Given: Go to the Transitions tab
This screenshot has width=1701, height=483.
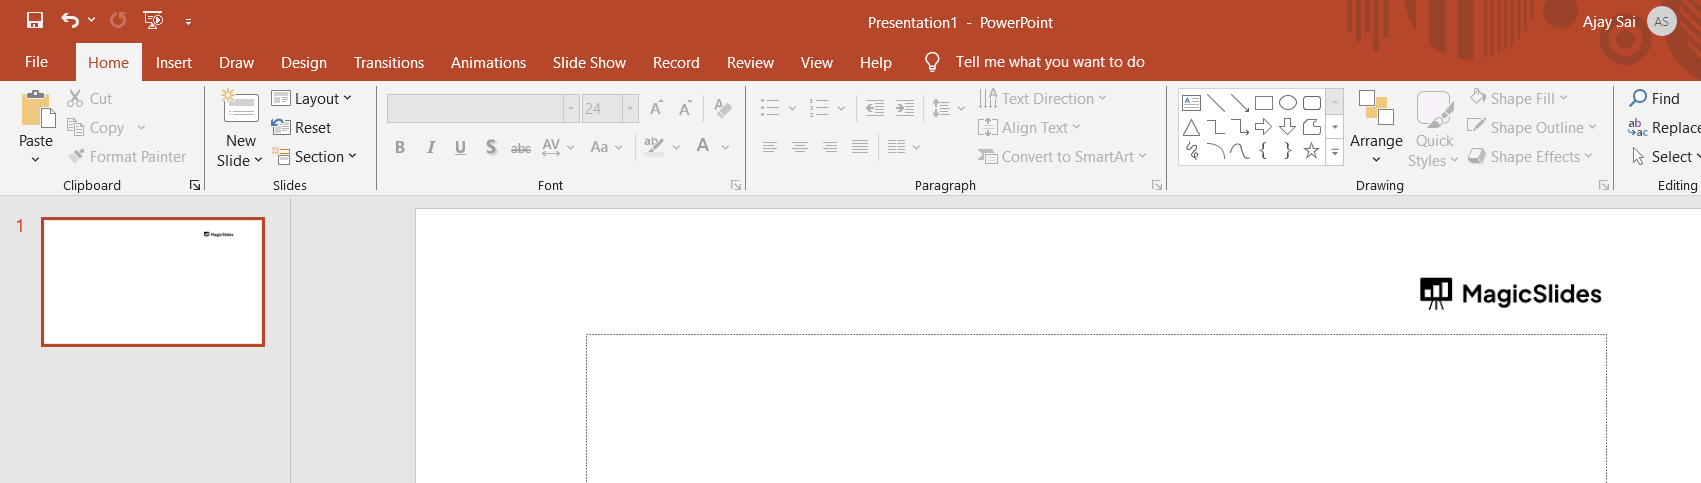Looking at the screenshot, I should pos(389,62).
